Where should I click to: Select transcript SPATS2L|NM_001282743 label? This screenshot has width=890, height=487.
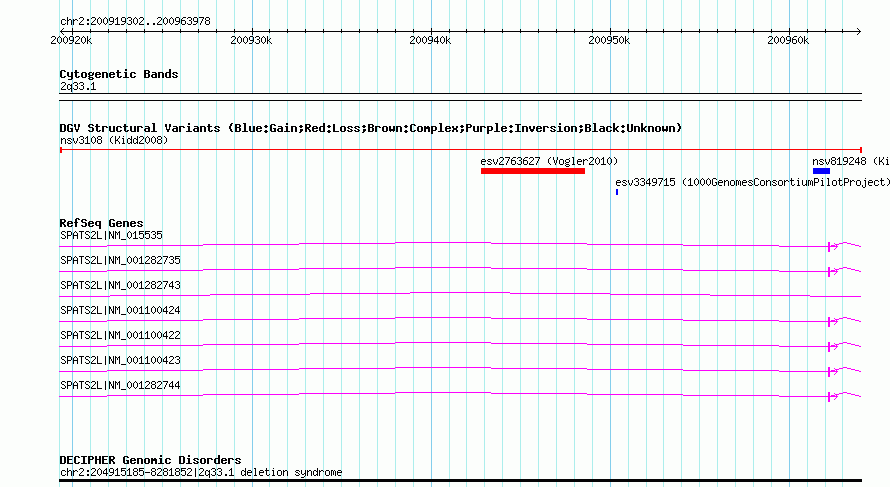[120, 285]
